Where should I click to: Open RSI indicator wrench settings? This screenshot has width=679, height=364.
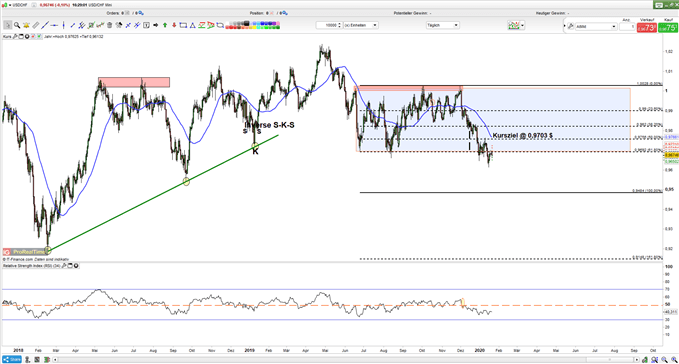[64, 266]
